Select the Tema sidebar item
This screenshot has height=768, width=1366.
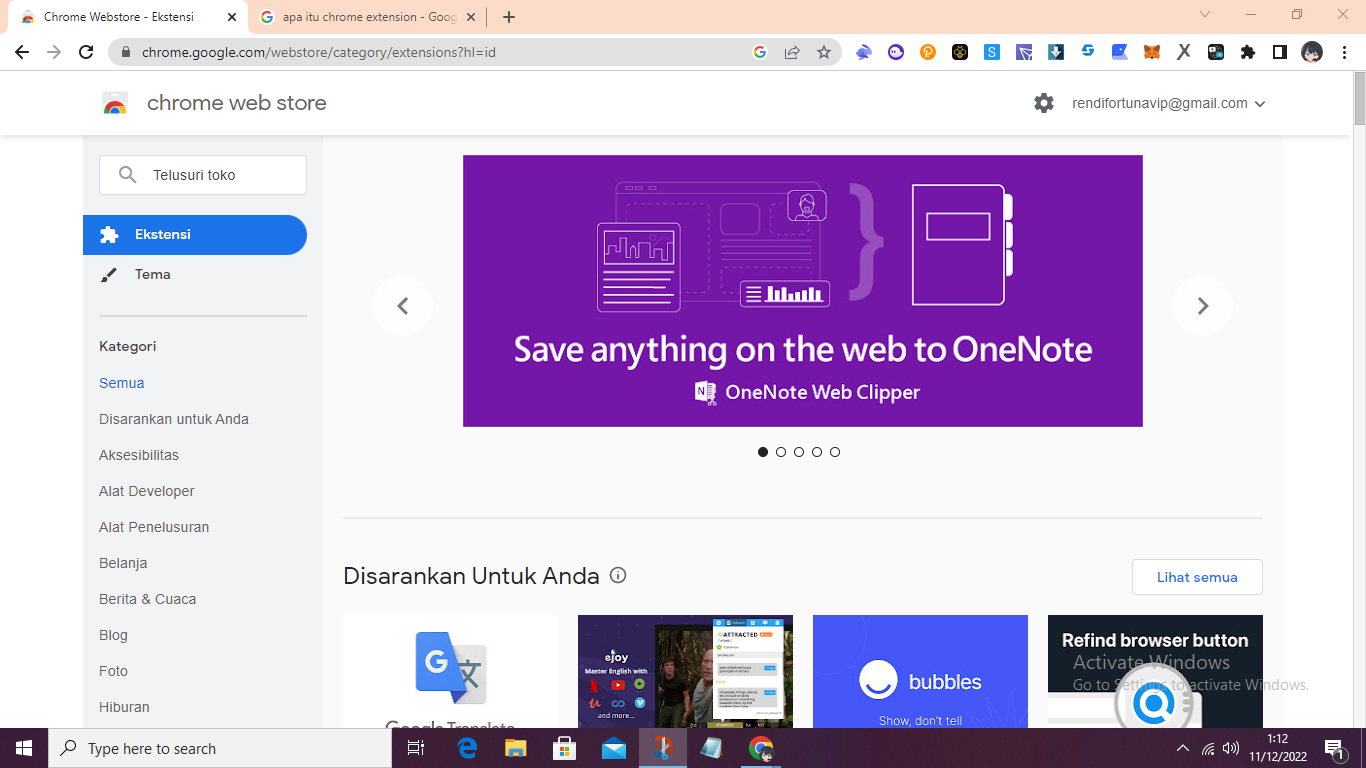195,274
